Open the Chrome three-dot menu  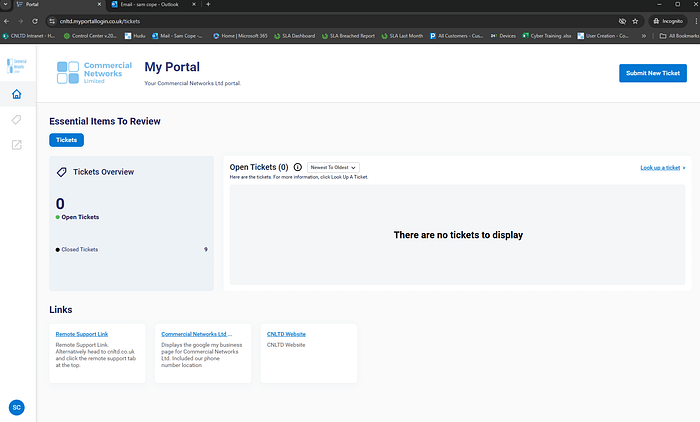[x=696, y=21]
